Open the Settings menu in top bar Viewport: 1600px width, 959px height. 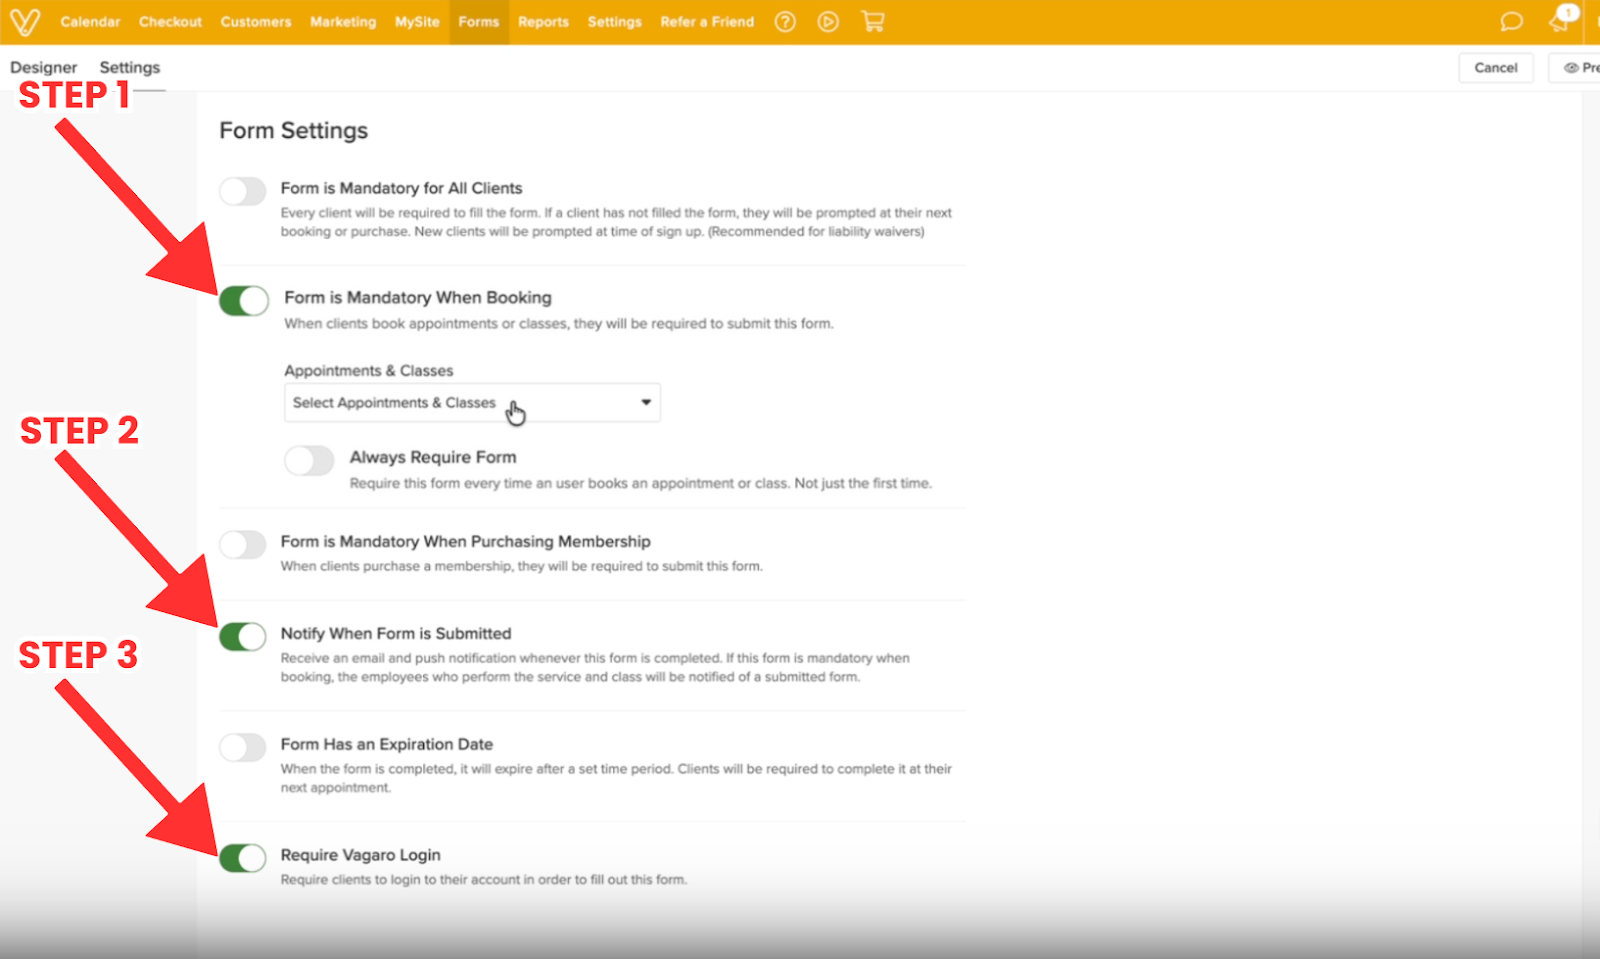point(615,21)
